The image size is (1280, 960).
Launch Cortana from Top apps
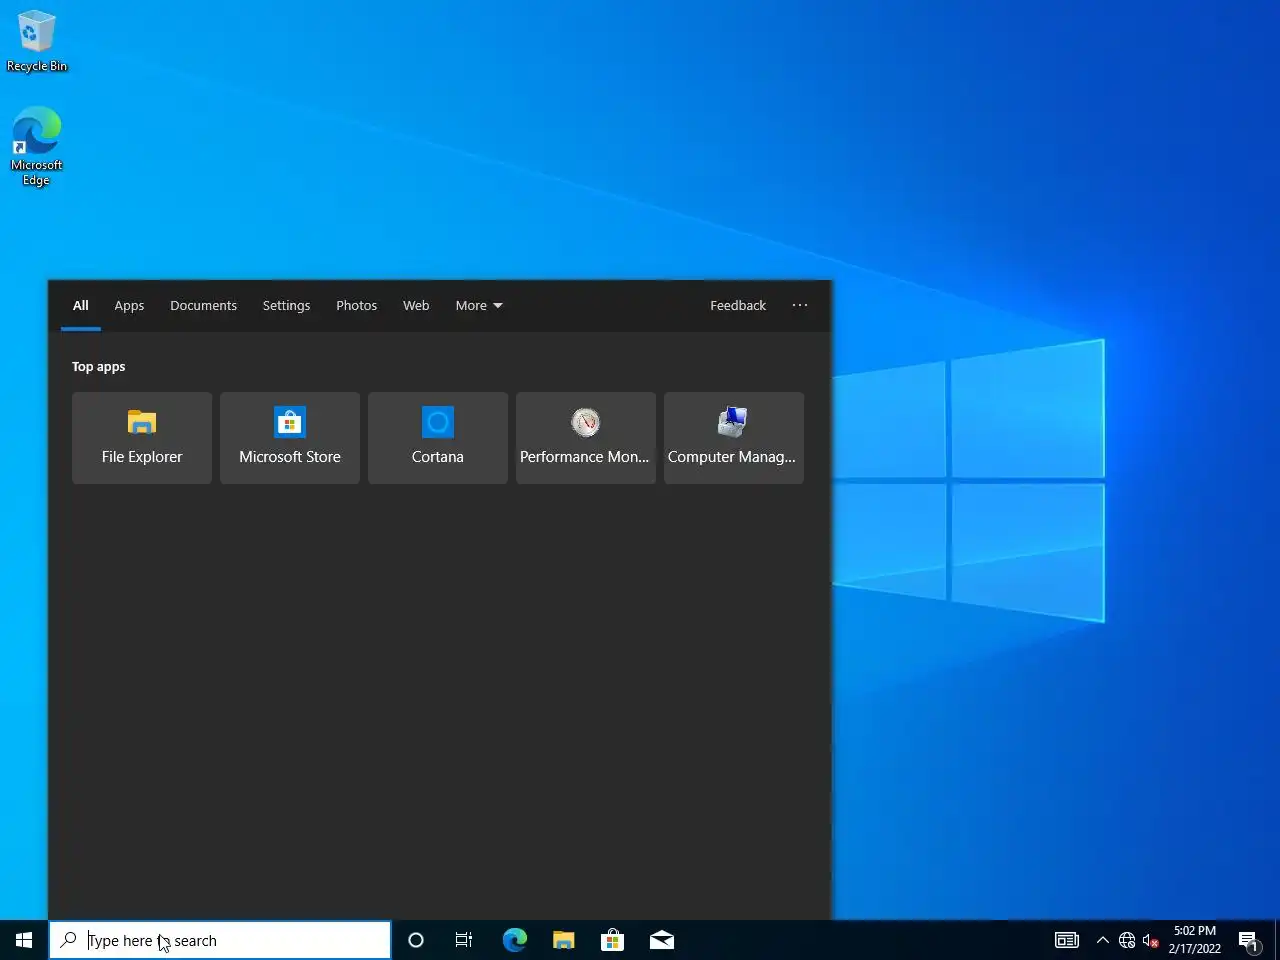click(x=438, y=438)
